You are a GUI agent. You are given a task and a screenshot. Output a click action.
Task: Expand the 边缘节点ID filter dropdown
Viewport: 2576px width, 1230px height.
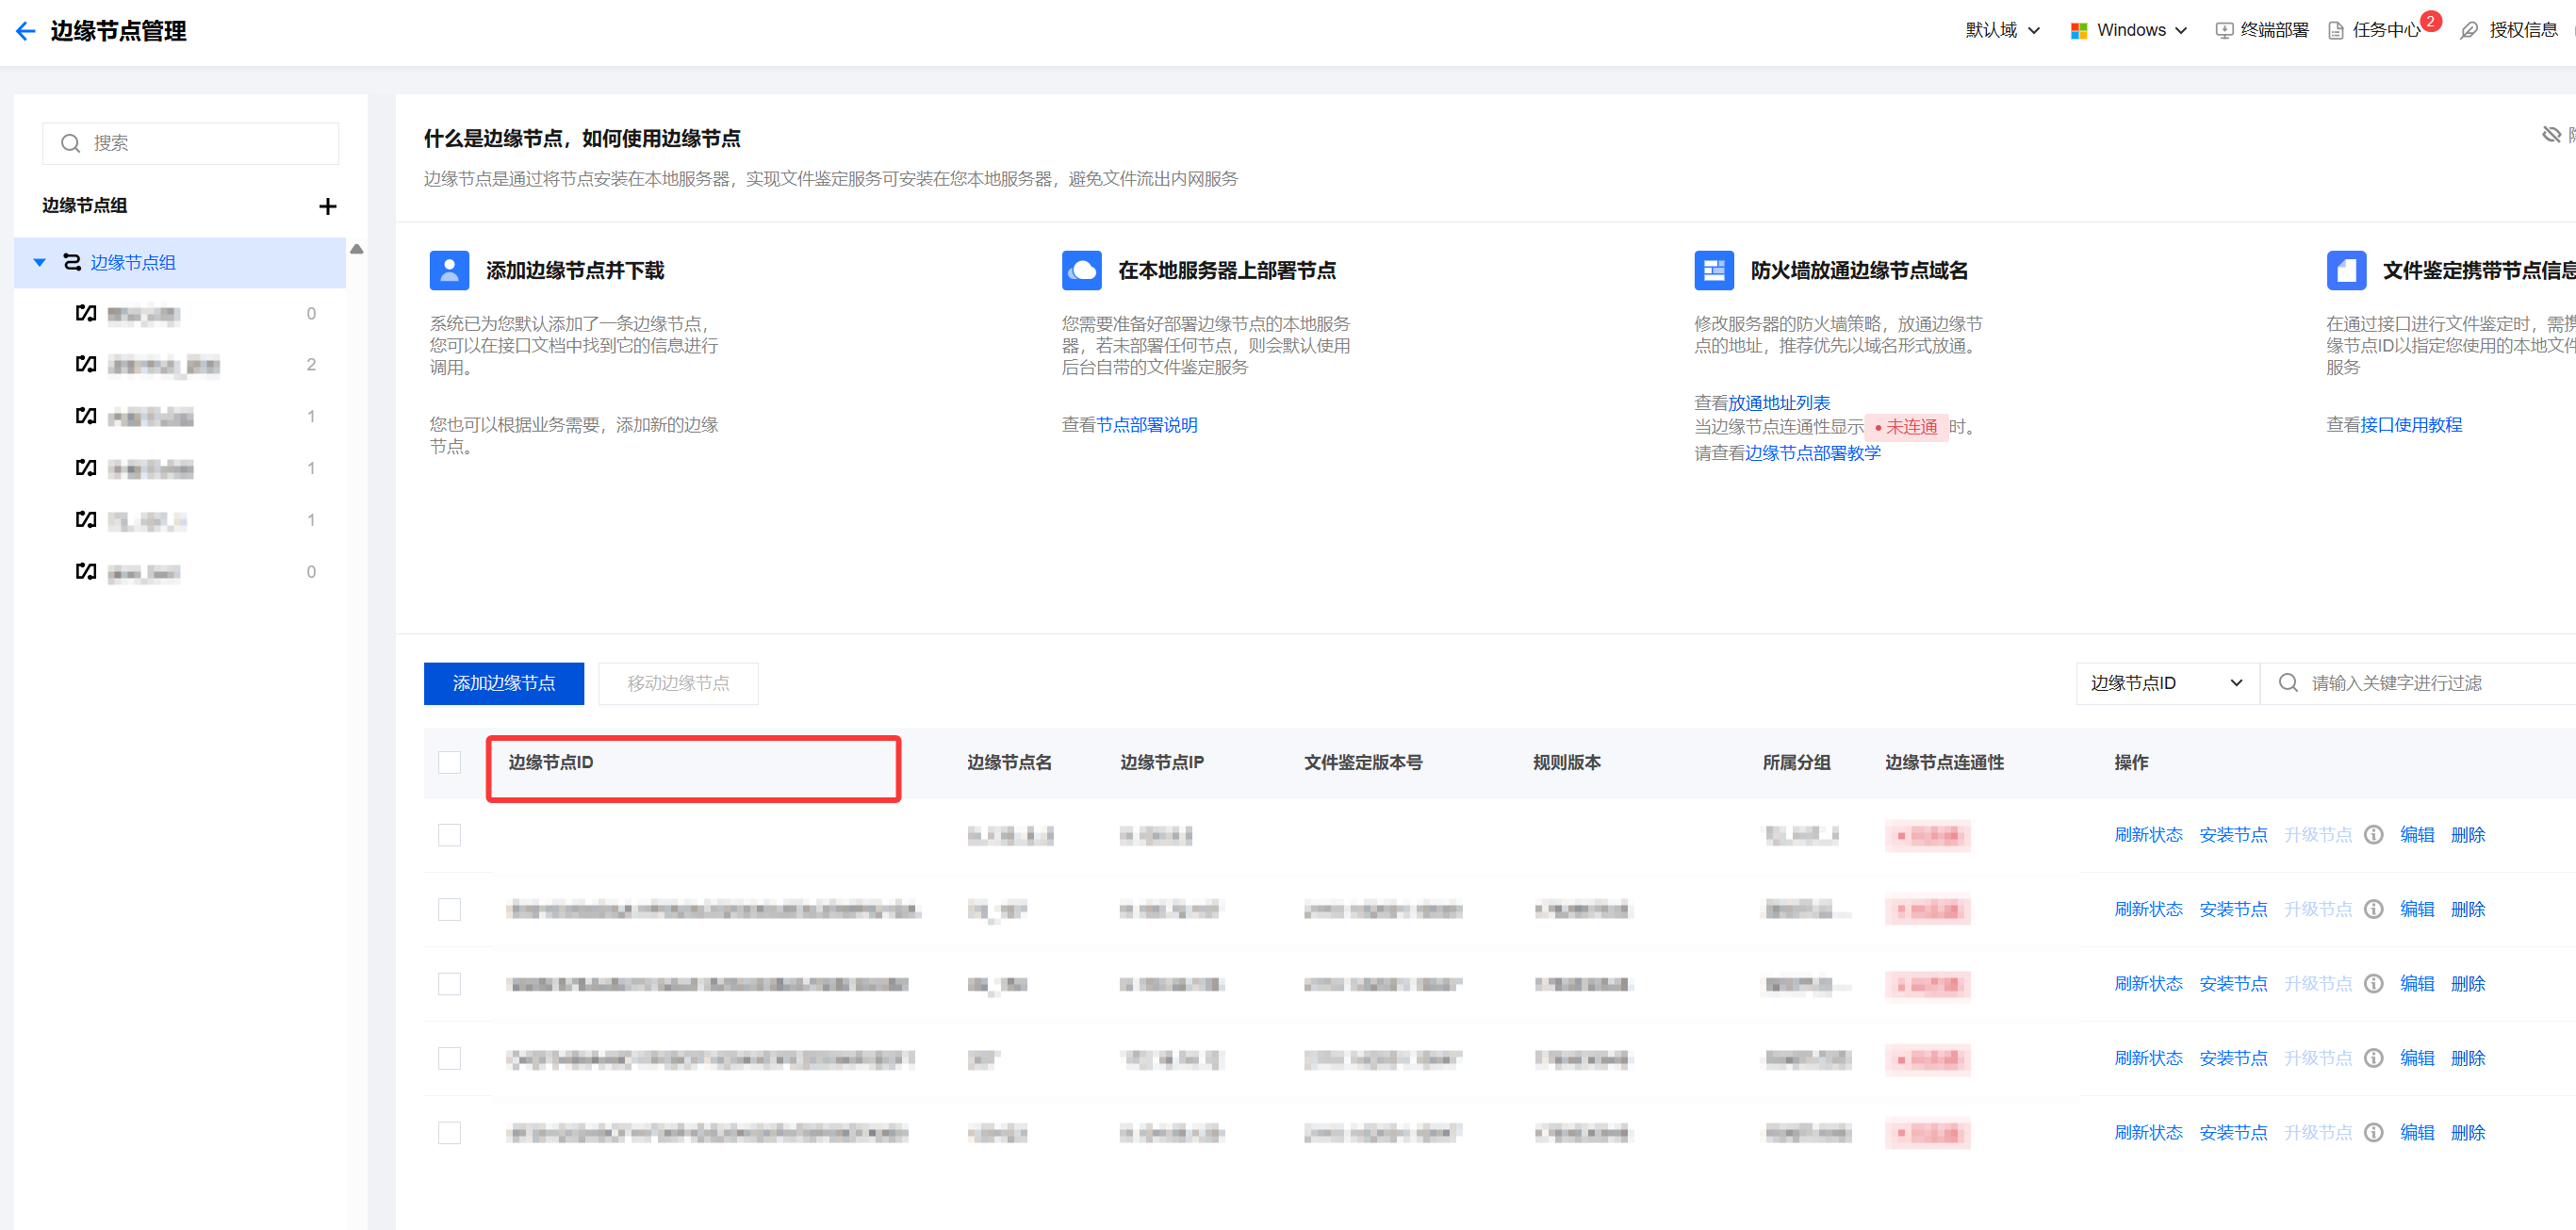[x=2166, y=683]
